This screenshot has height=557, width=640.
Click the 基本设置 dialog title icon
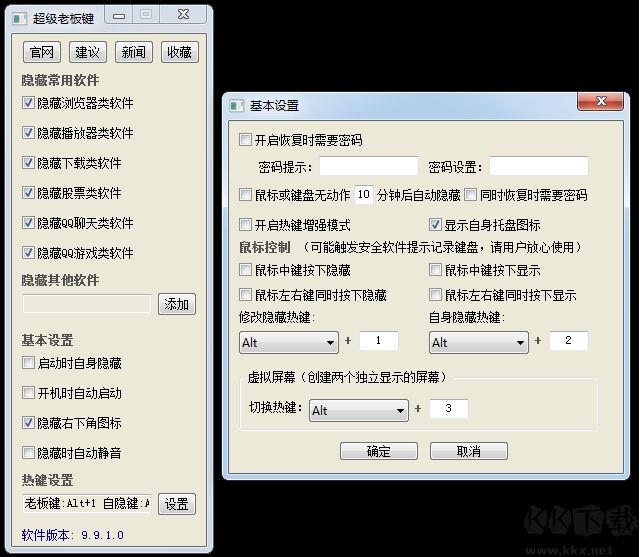237,105
